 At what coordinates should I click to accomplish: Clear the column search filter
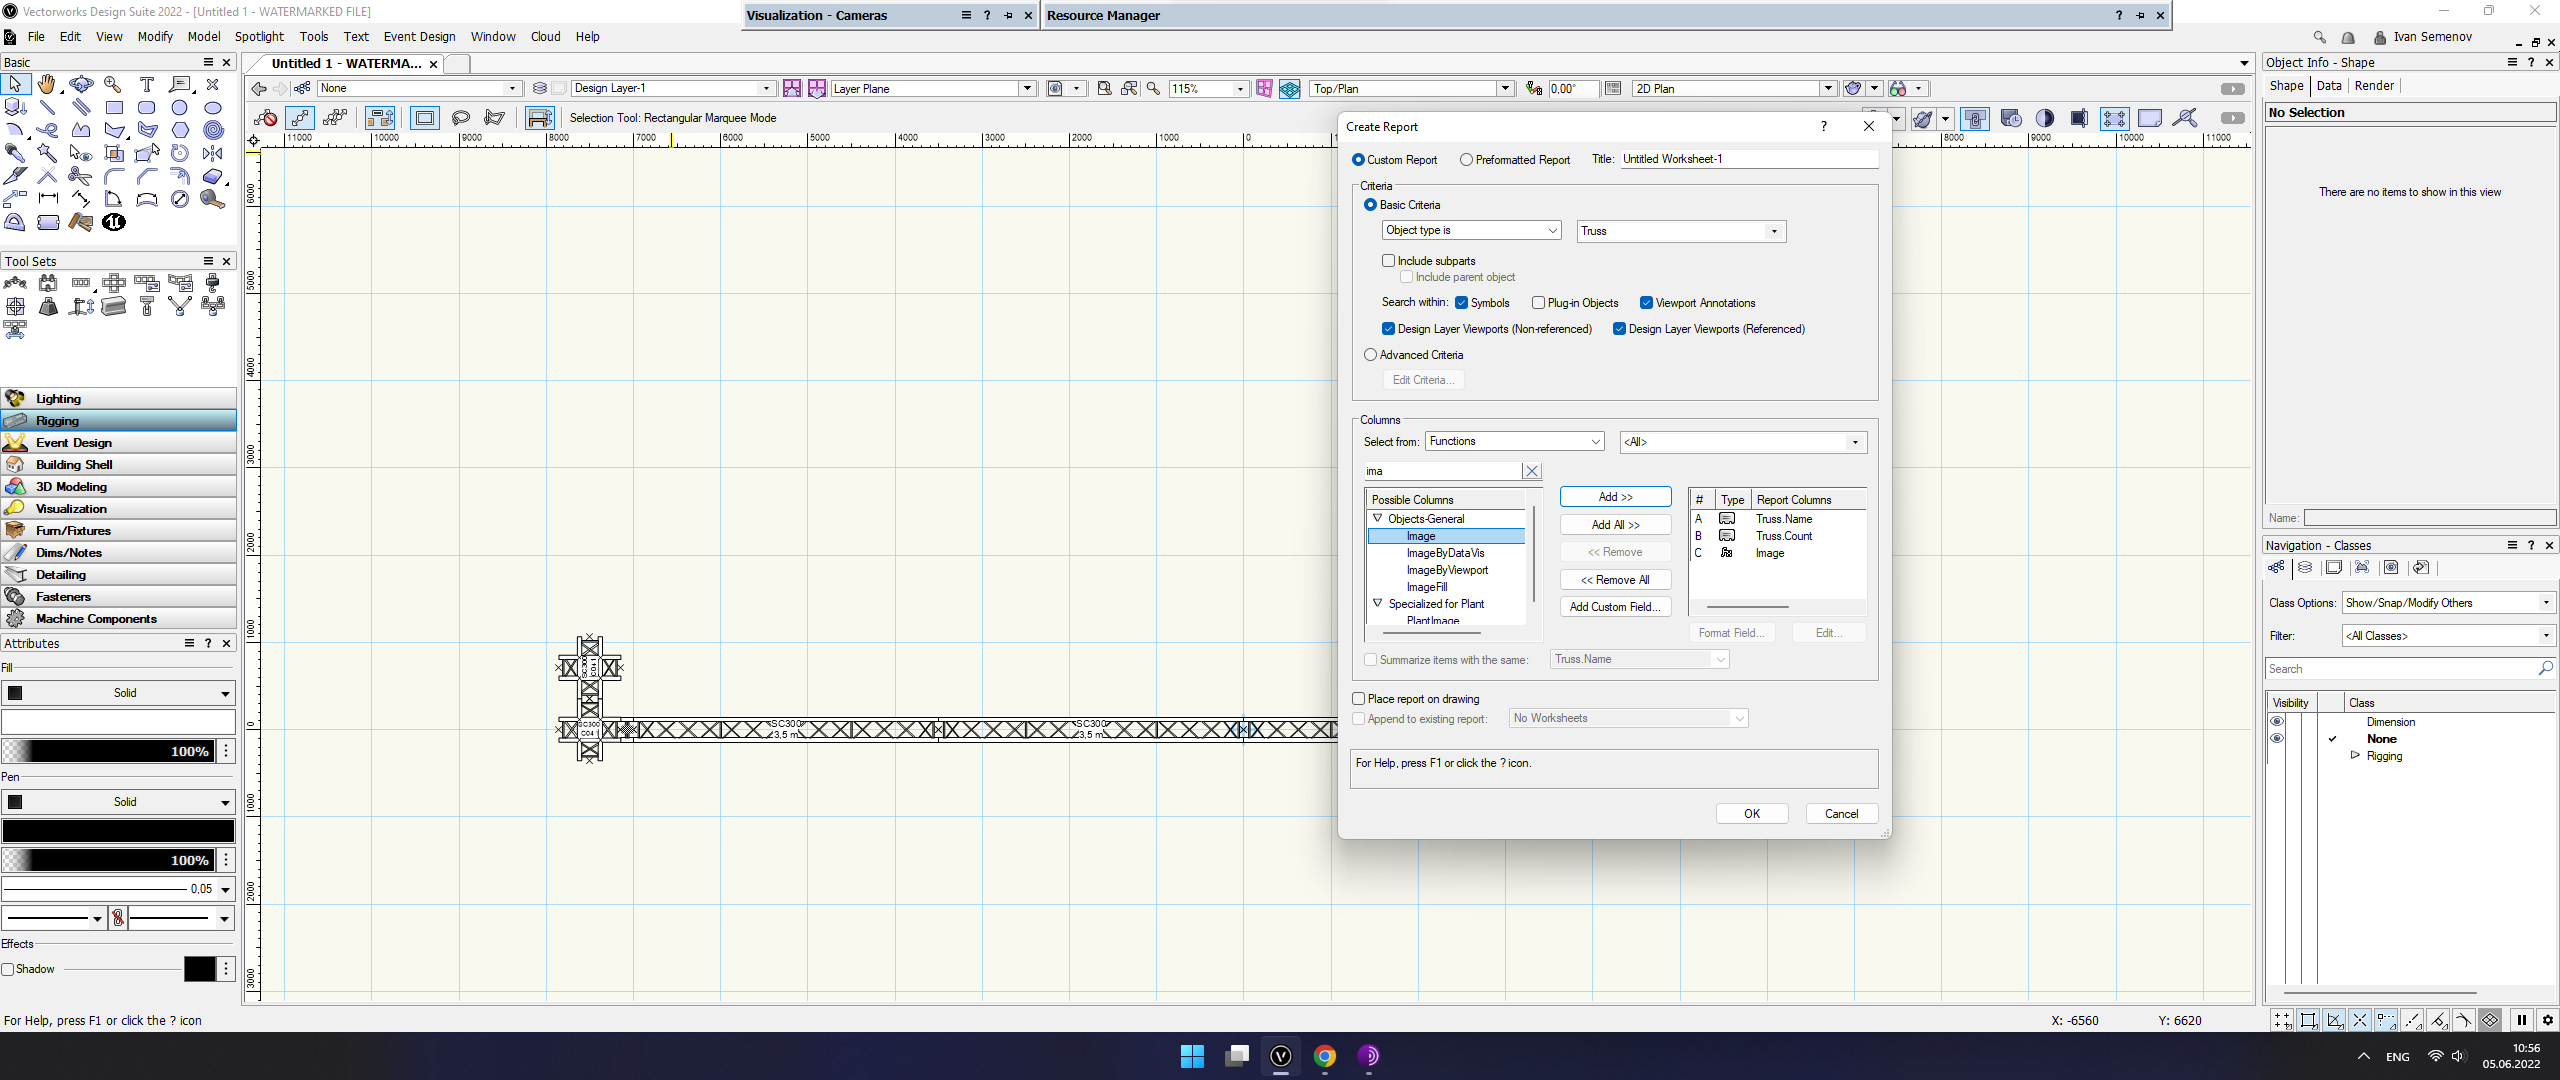pos(1531,471)
